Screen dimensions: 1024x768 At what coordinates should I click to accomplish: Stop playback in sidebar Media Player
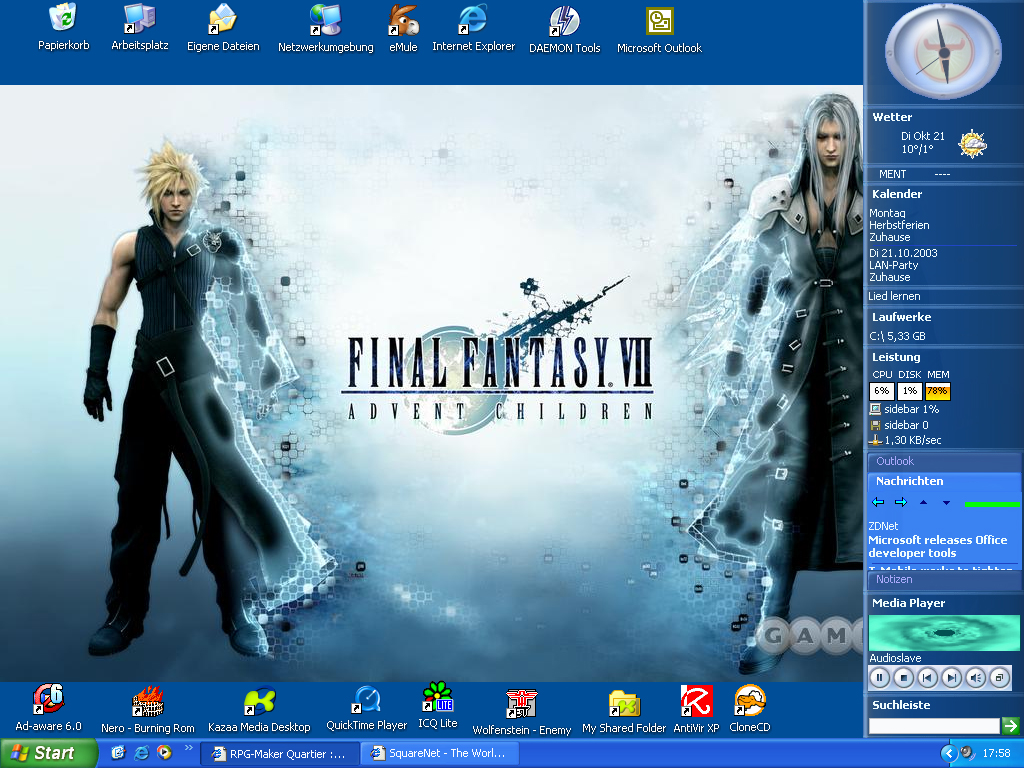(x=904, y=678)
